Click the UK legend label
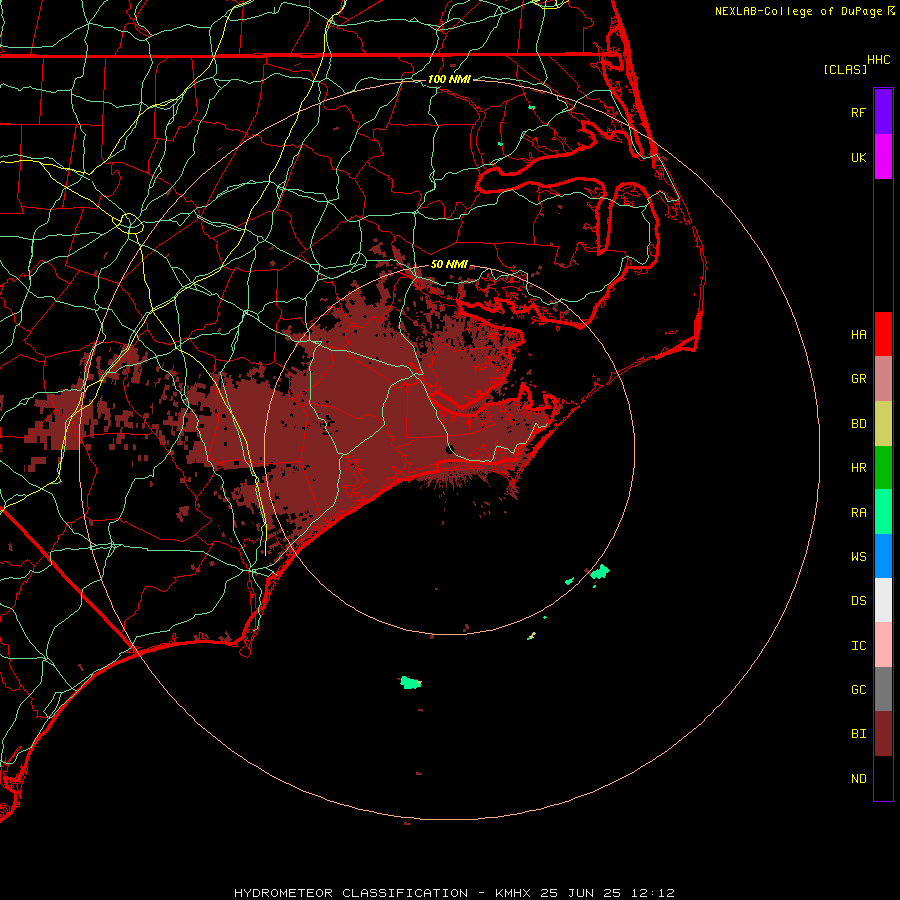Viewport: 900px width, 900px height. pyautogui.click(x=858, y=157)
